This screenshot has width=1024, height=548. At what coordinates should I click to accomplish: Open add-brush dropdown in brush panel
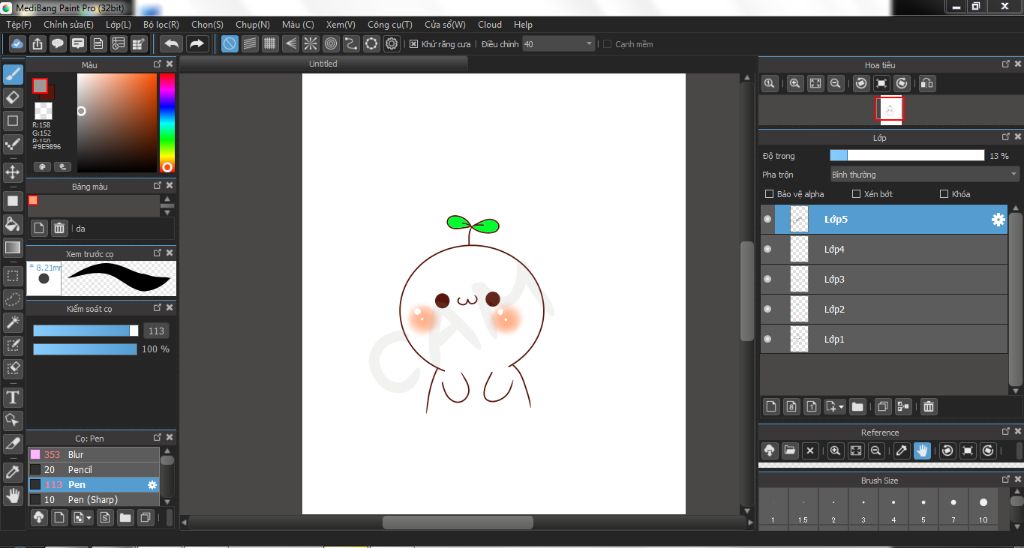pos(89,518)
